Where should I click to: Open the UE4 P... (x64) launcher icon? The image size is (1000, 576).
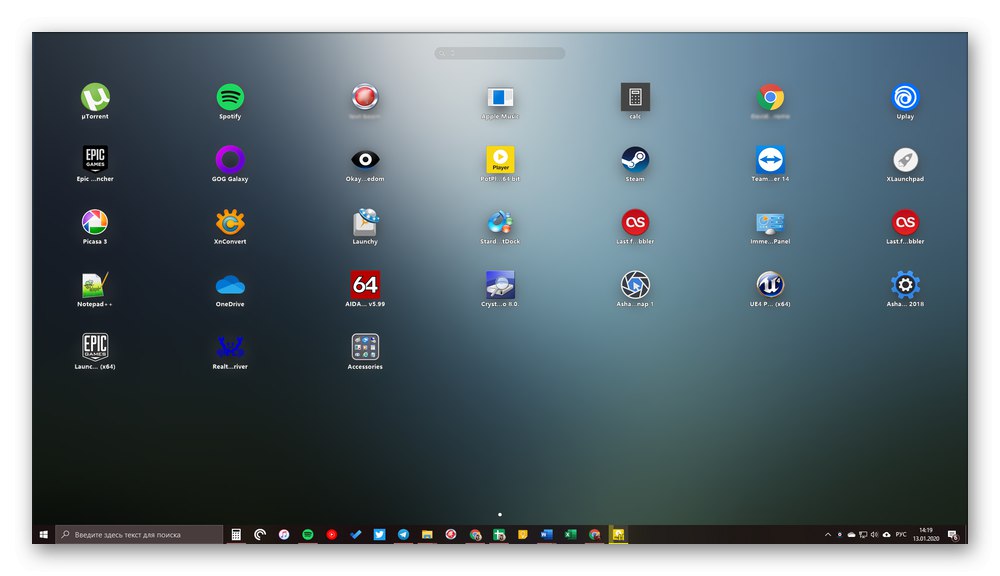tap(770, 284)
